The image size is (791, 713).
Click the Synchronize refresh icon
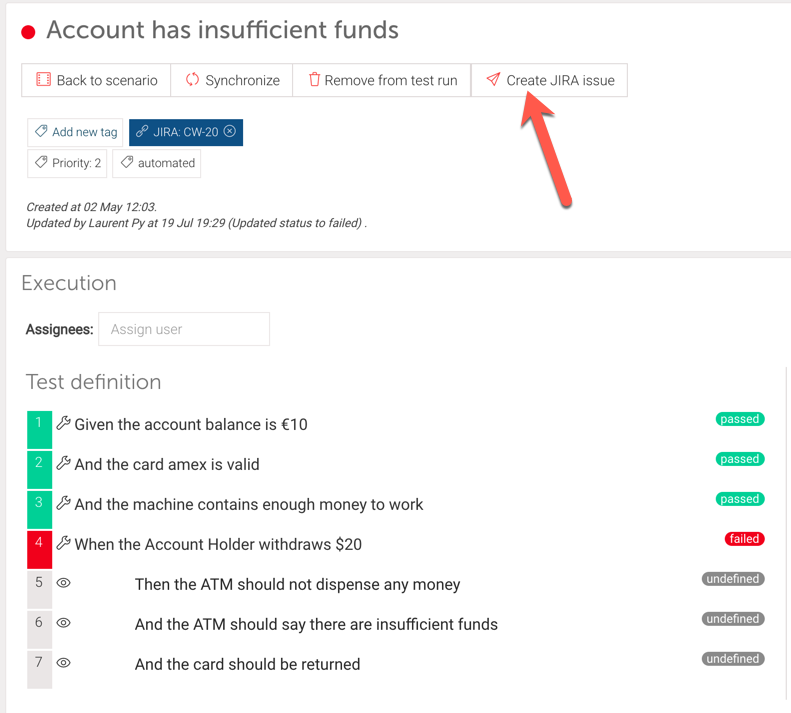point(192,80)
